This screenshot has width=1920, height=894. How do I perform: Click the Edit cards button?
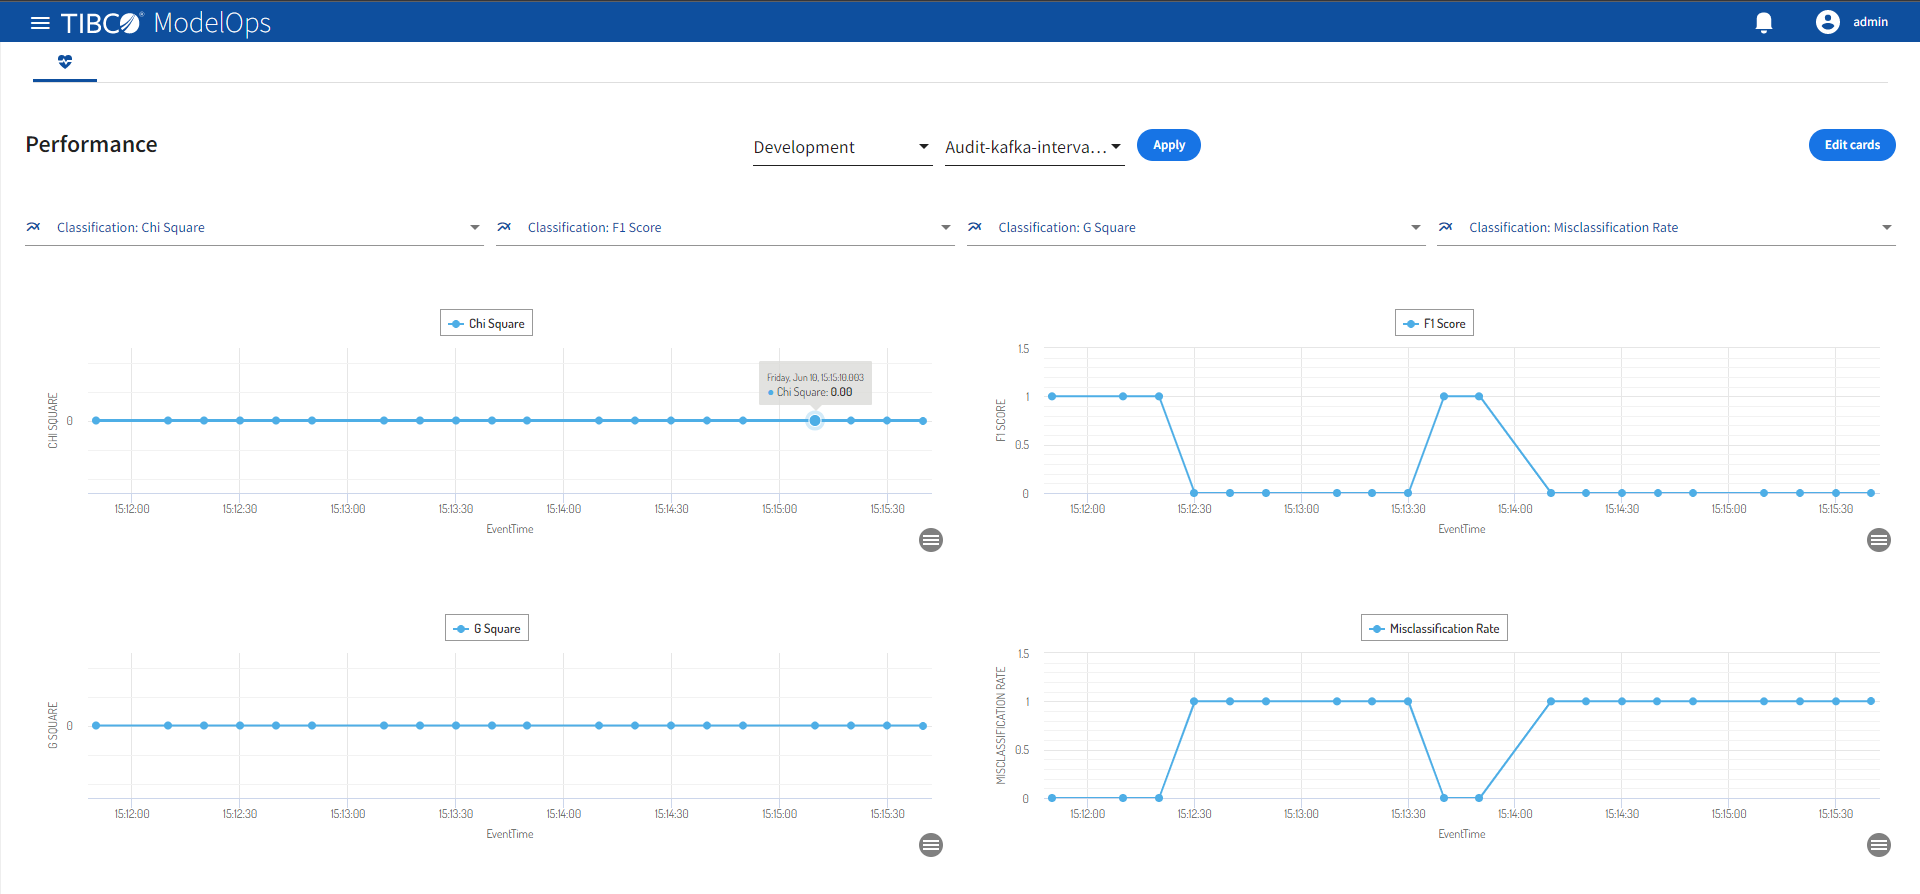1851,145
